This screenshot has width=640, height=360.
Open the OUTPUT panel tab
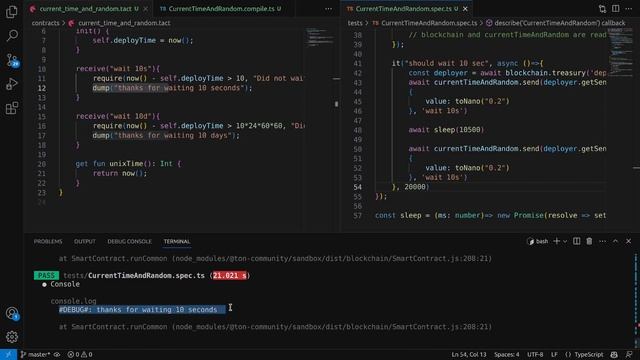85,242
